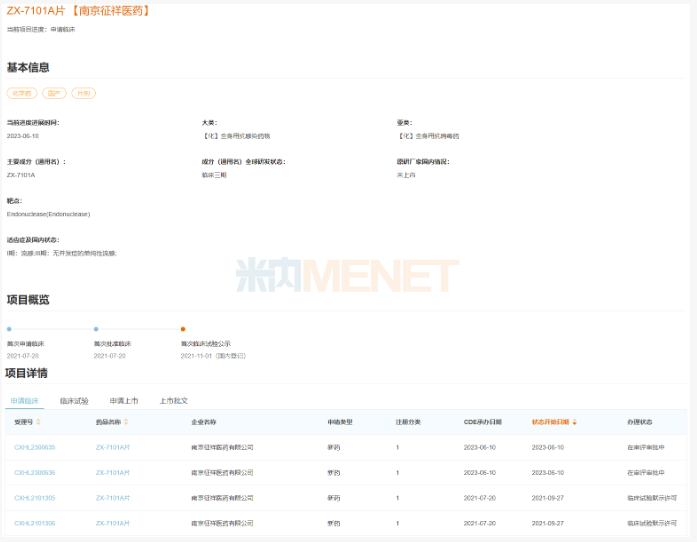Open acceptance number CXHL2300635
Screen dimensions: 697x542
pos(35,447)
